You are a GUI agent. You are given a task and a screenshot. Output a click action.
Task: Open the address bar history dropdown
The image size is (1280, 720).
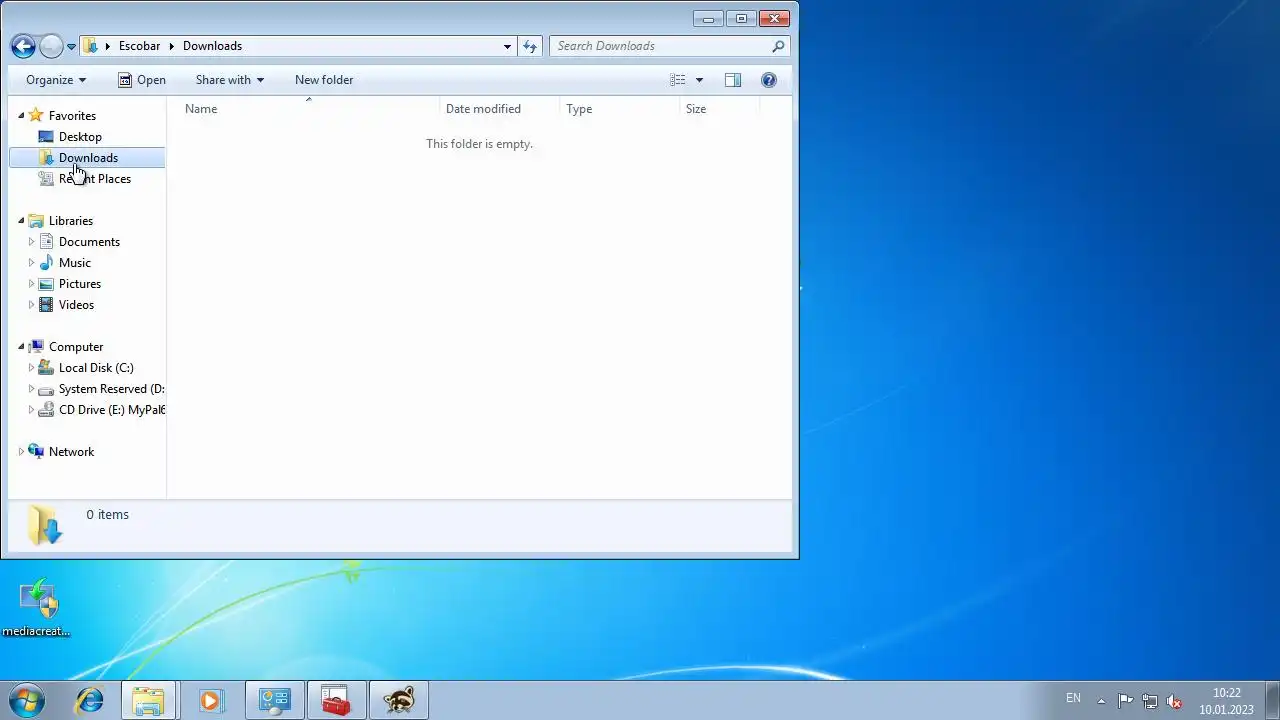click(x=507, y=46)
